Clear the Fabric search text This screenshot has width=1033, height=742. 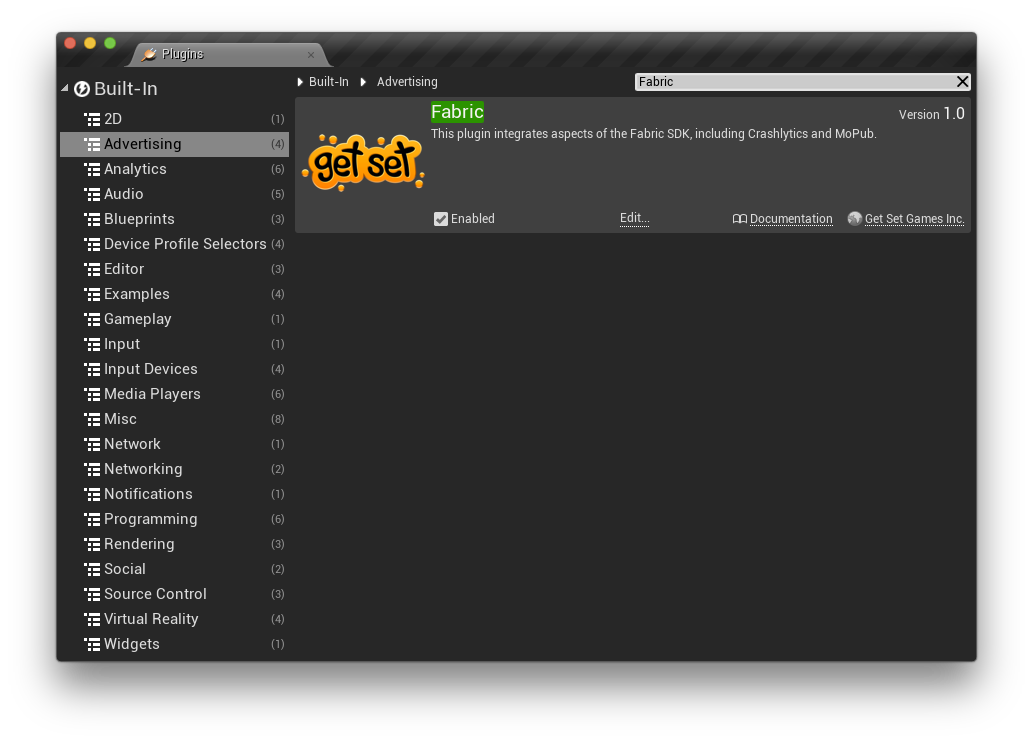point(962,82)
